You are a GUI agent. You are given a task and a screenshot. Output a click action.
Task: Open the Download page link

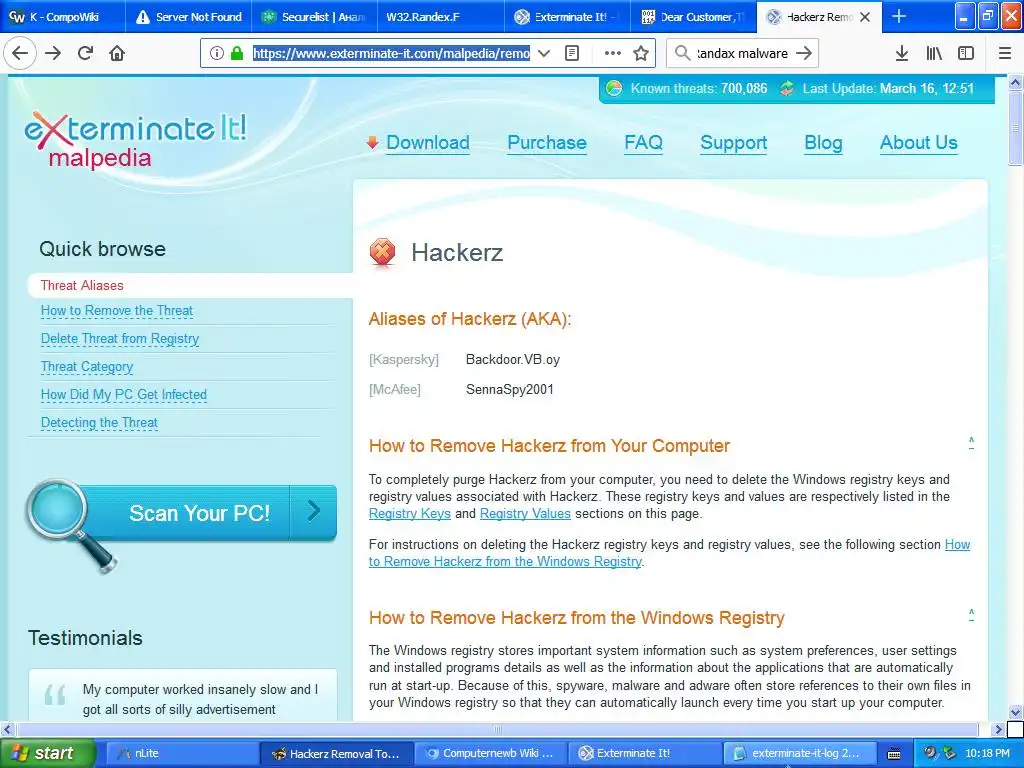tap(428, 142)
